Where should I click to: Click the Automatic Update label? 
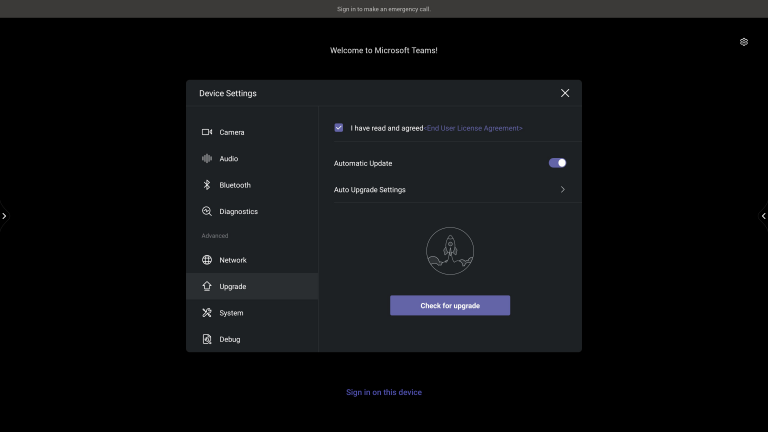363,164
